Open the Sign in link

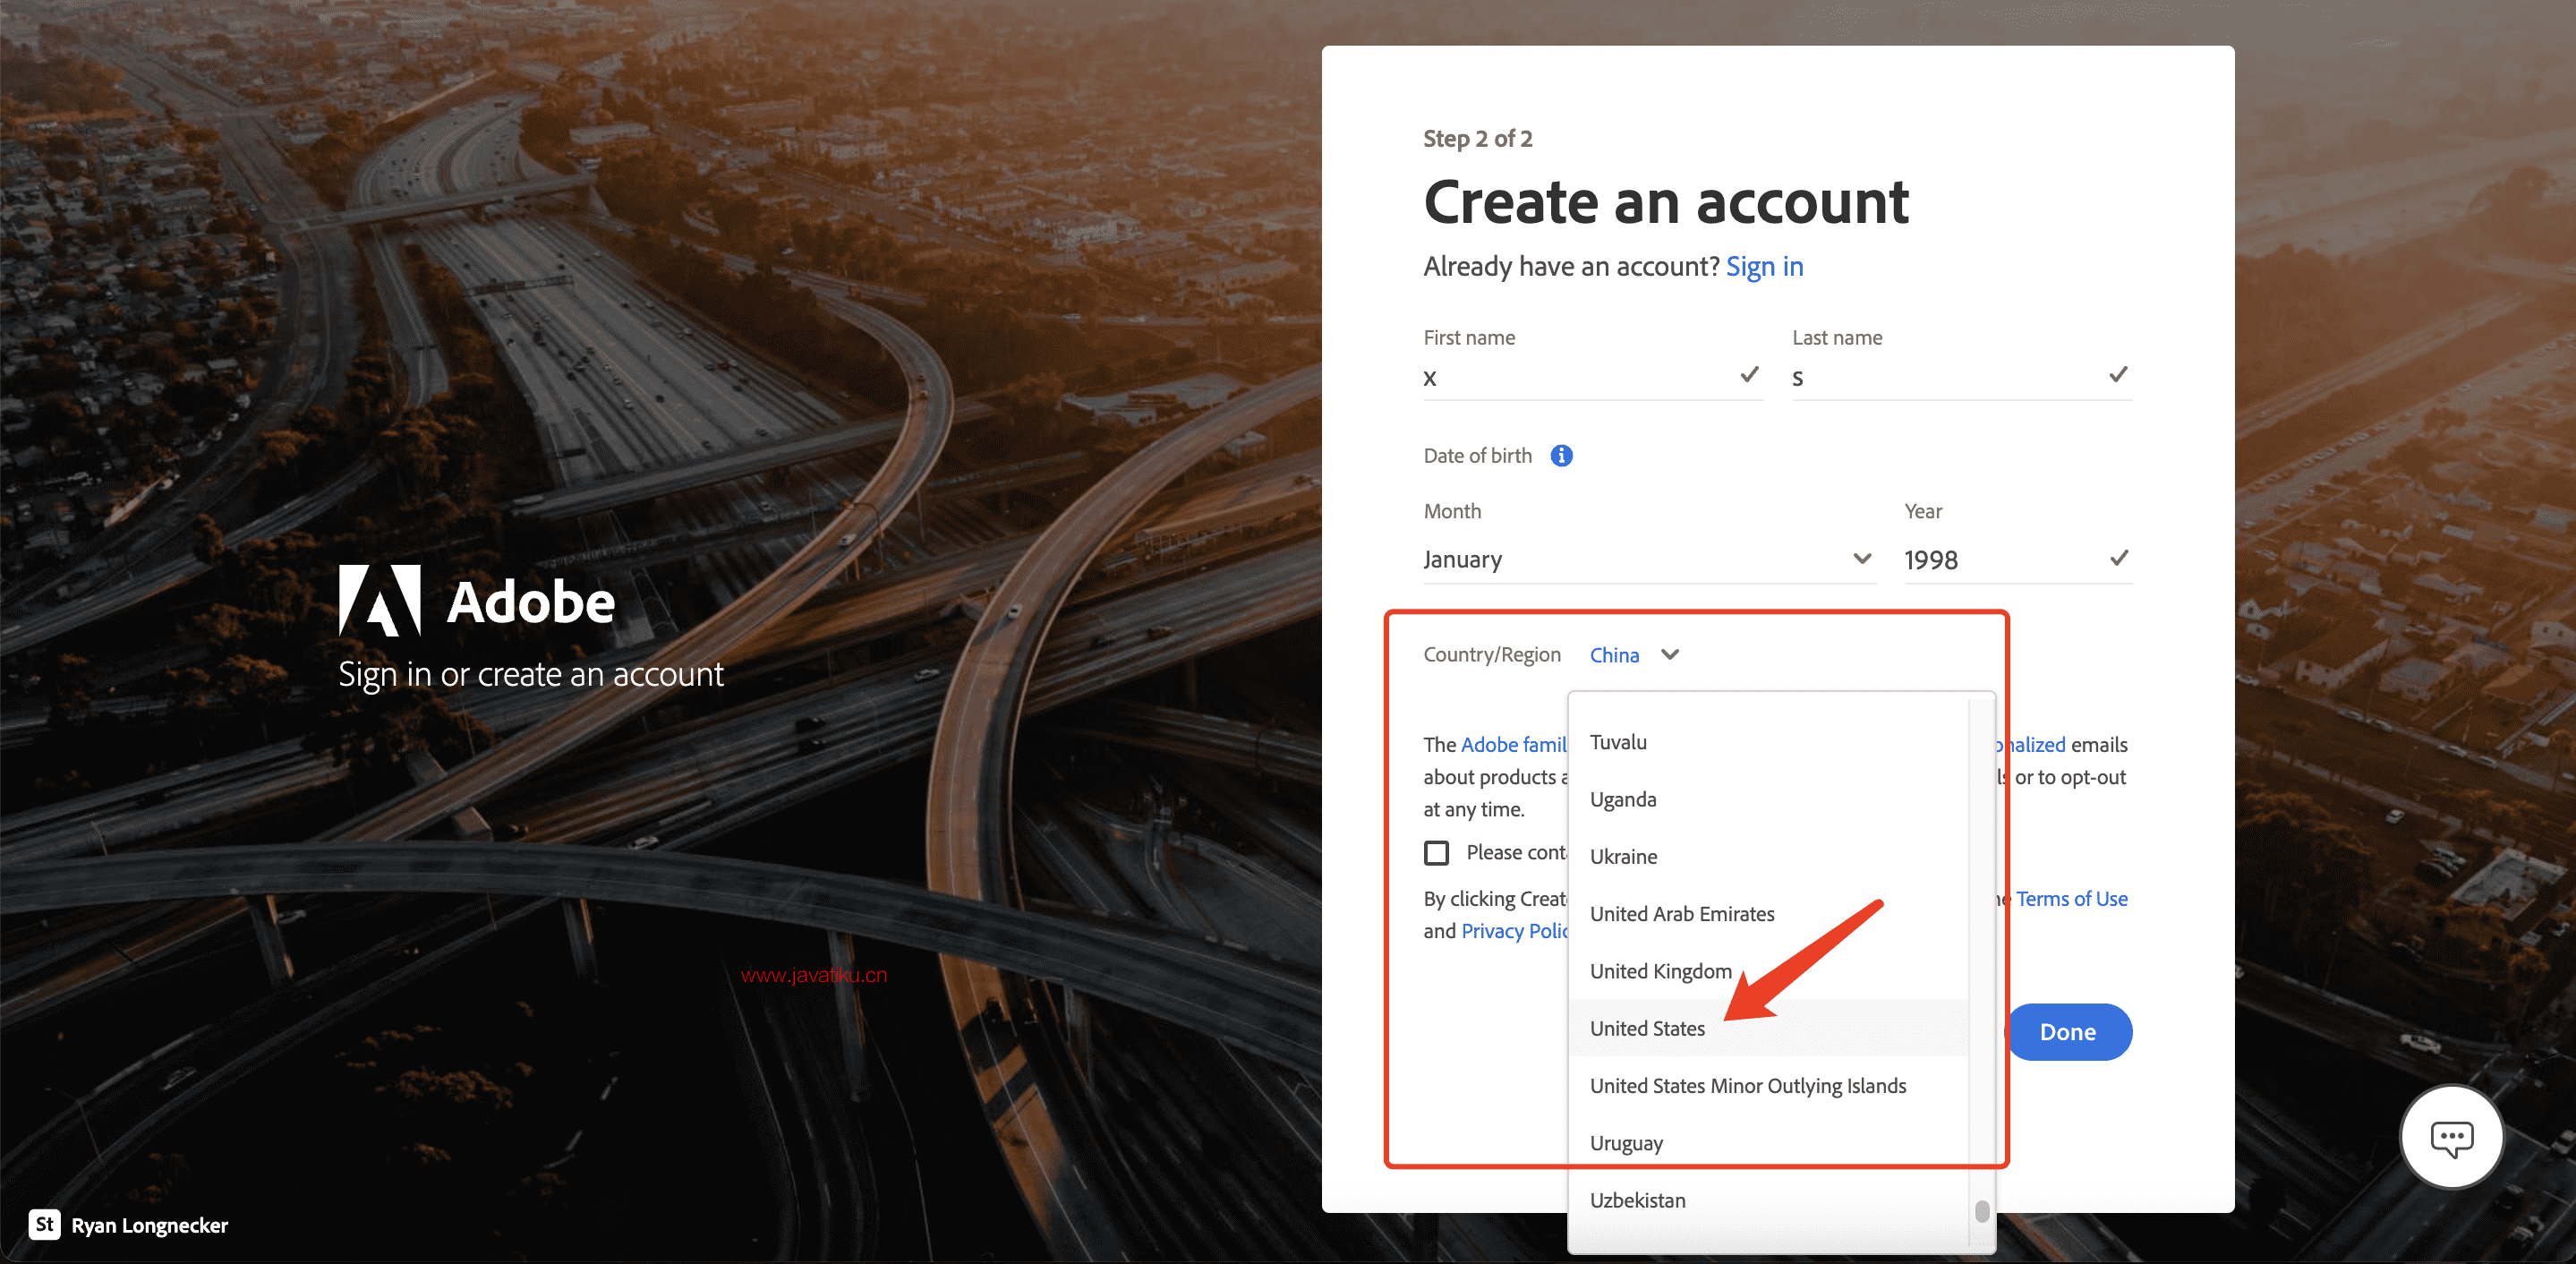point(1764,267)
